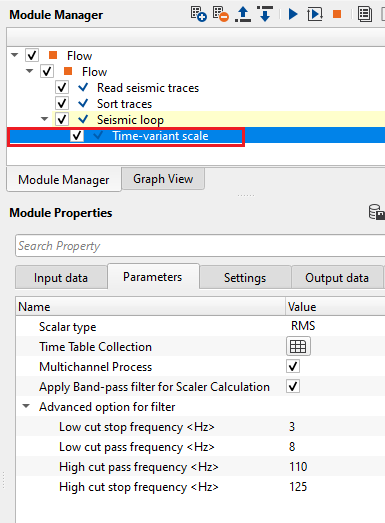Run the flow with the play icon
Viewport: 385px width, 523px height.
coord(293,14)
